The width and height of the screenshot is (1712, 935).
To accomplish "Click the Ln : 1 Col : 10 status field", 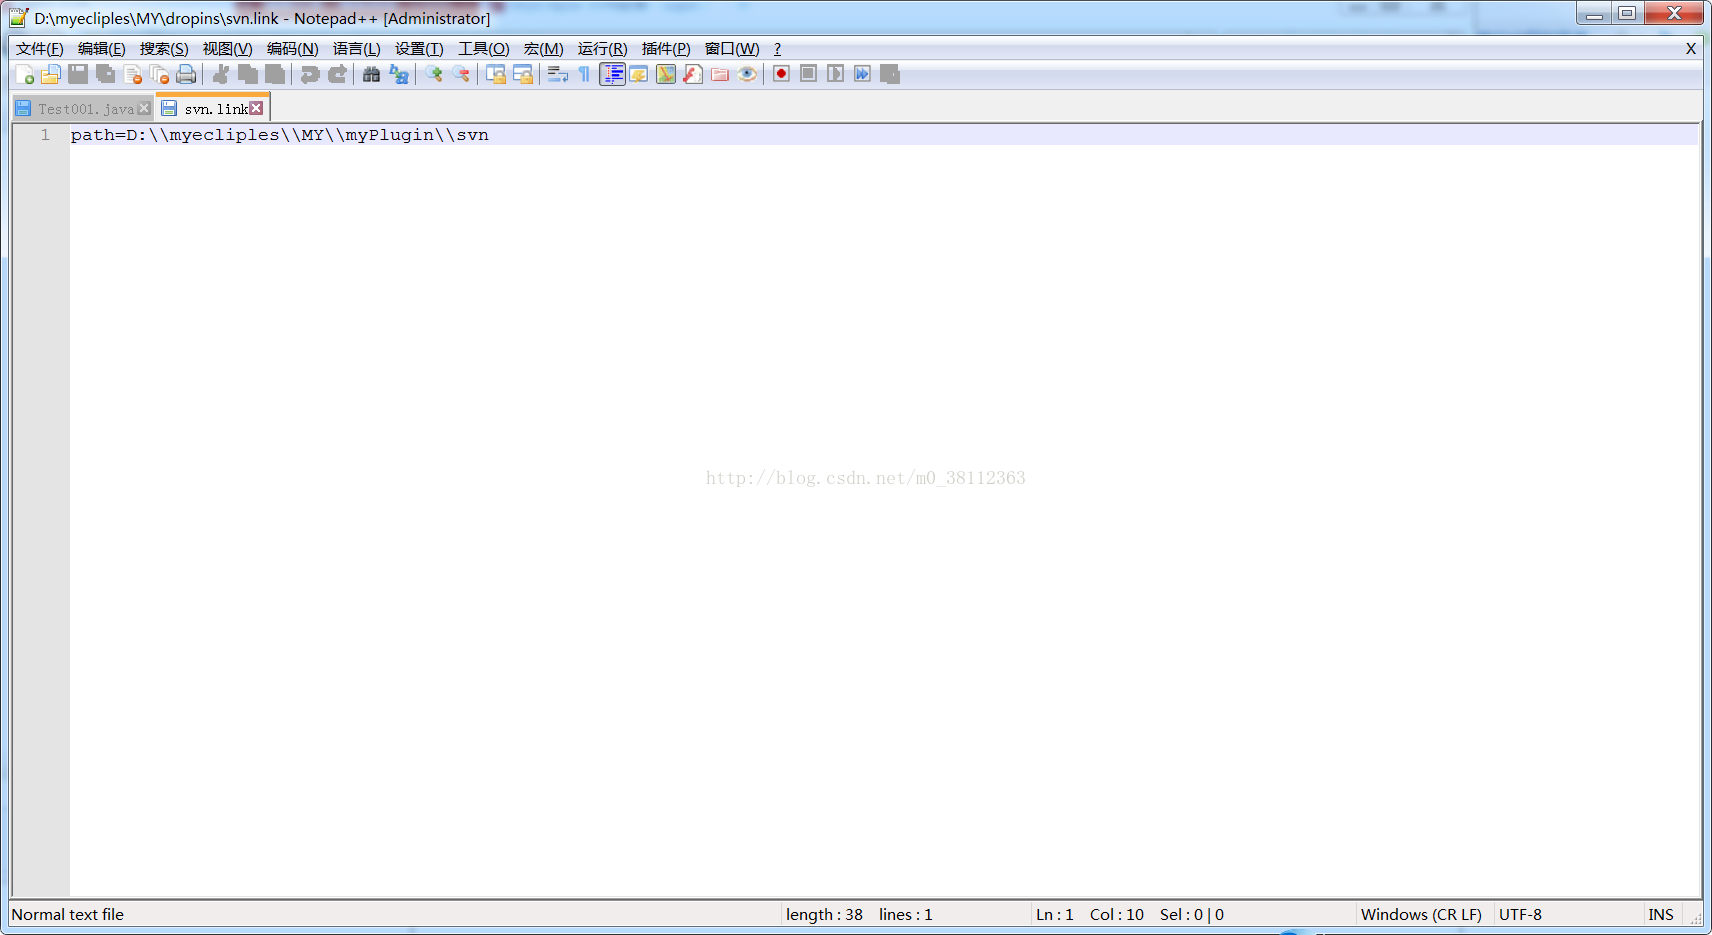I will 1090,915.
